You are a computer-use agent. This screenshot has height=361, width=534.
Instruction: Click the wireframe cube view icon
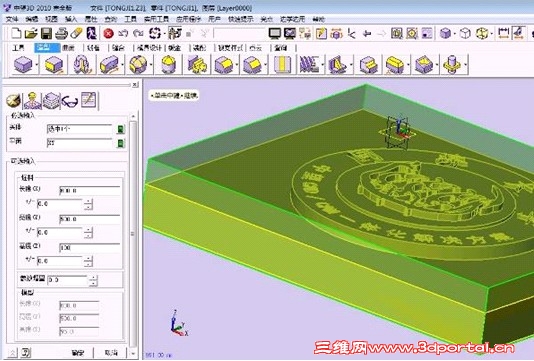click(465, 33)
